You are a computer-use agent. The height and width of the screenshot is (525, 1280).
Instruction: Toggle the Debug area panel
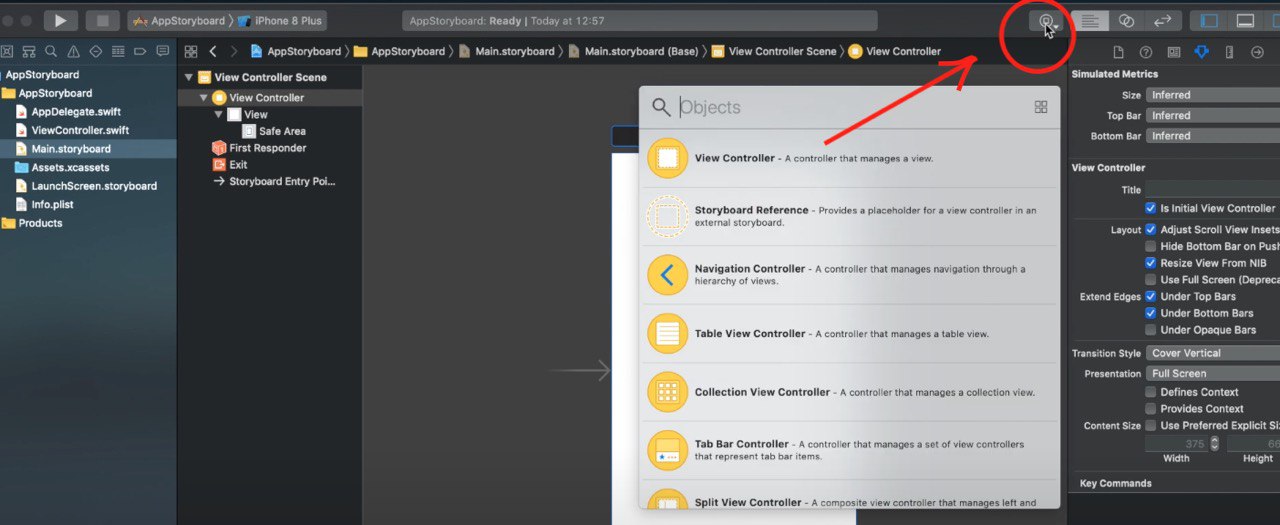[1245, 21]
